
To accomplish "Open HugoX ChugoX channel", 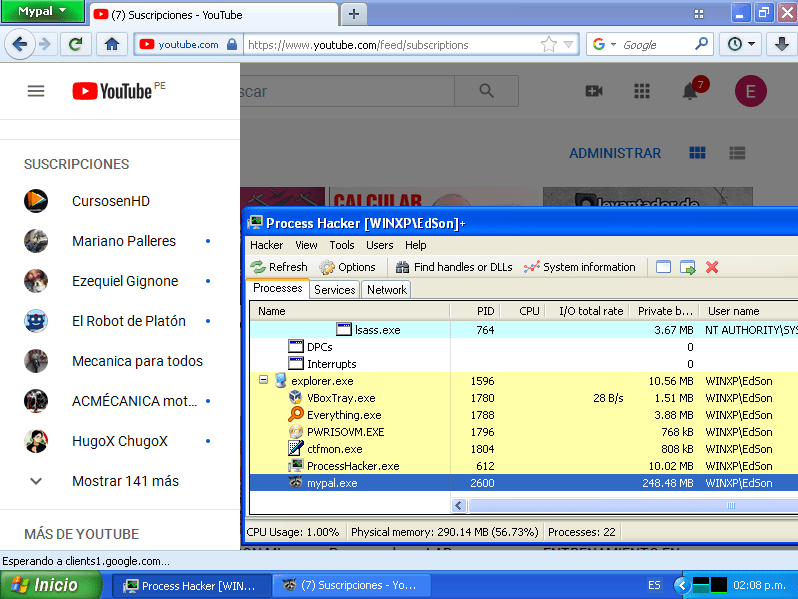I will click(x=119, y=441).
